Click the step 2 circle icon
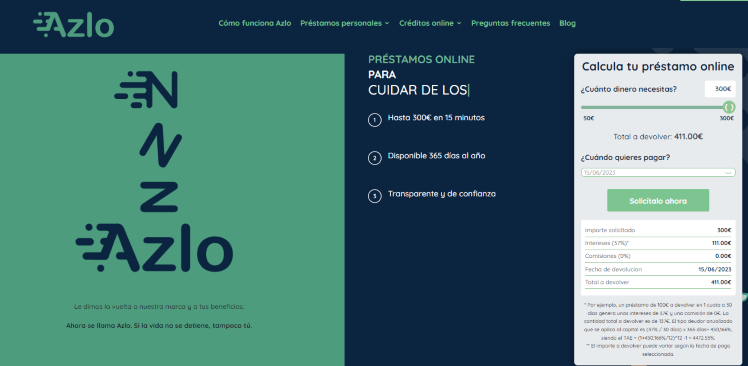 pyautogui.click(x=374, y=158)
